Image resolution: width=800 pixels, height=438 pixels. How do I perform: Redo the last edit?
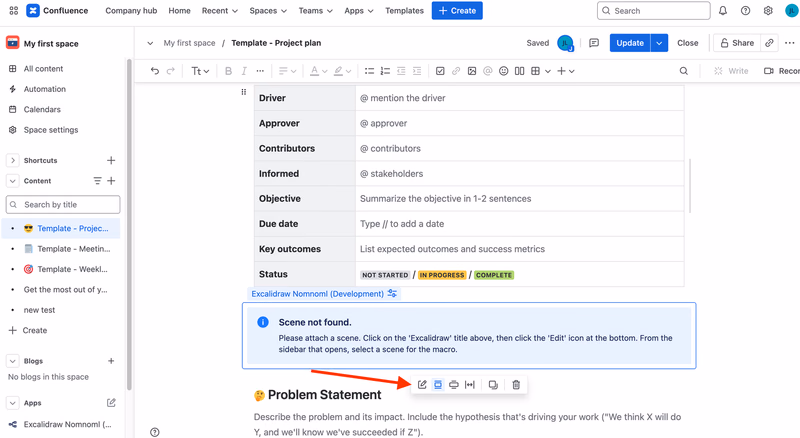[x=171, y=71]
